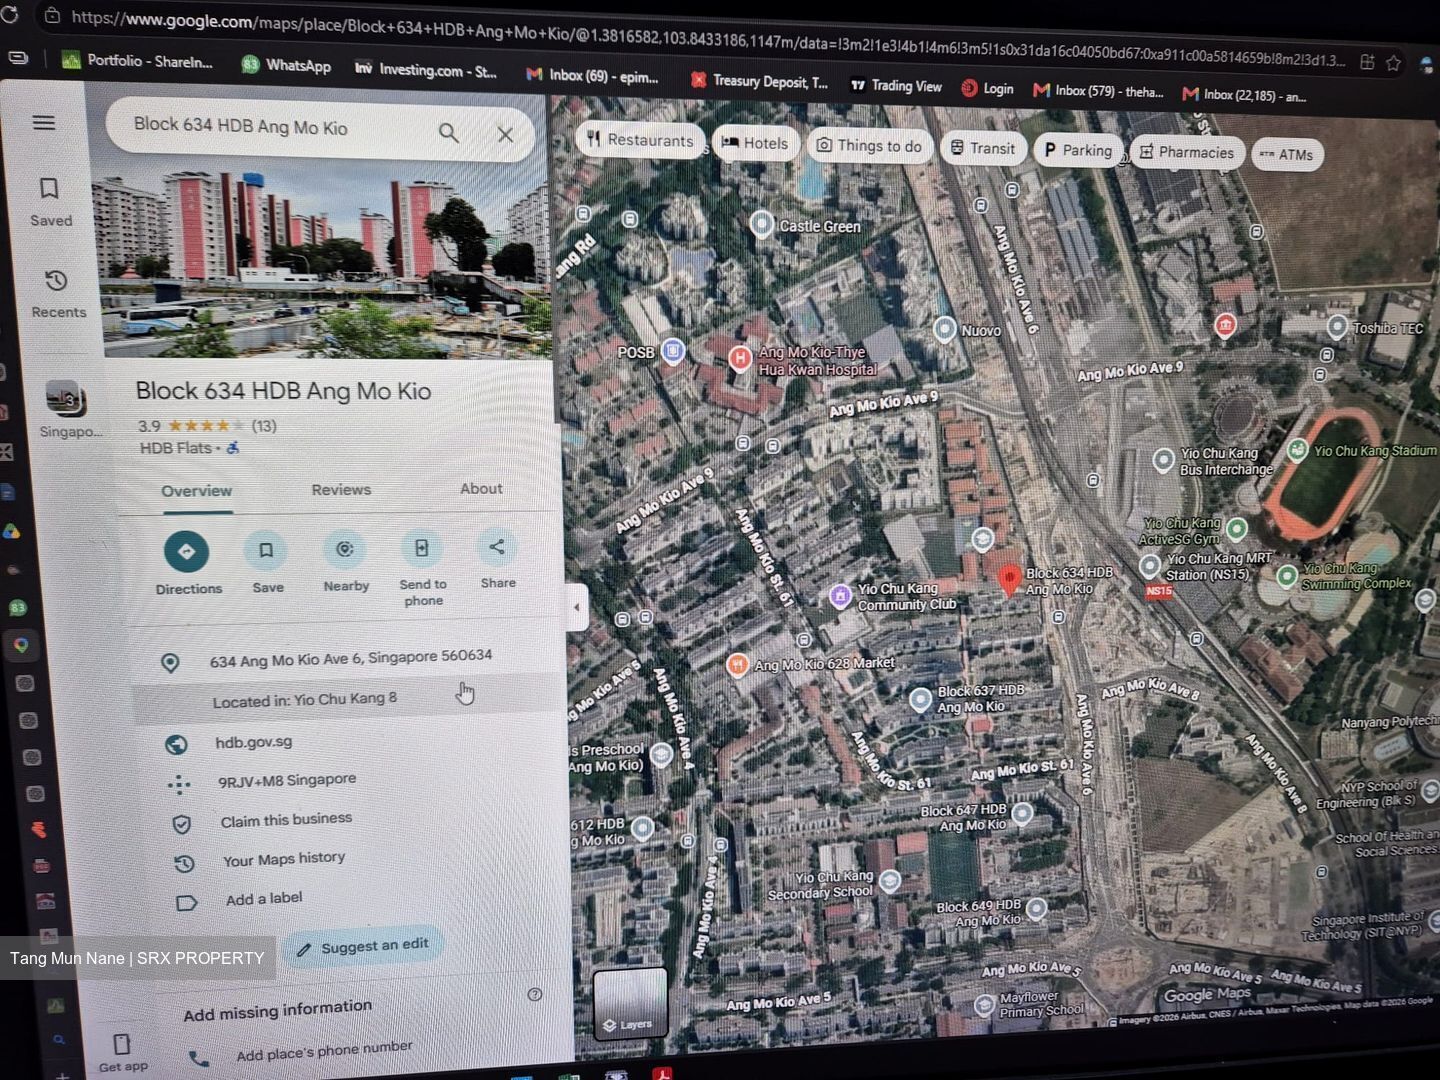Viewport: 1440px width, 1080px height.
Task: Switch to the About tab
Action: (x=481, y=489)
